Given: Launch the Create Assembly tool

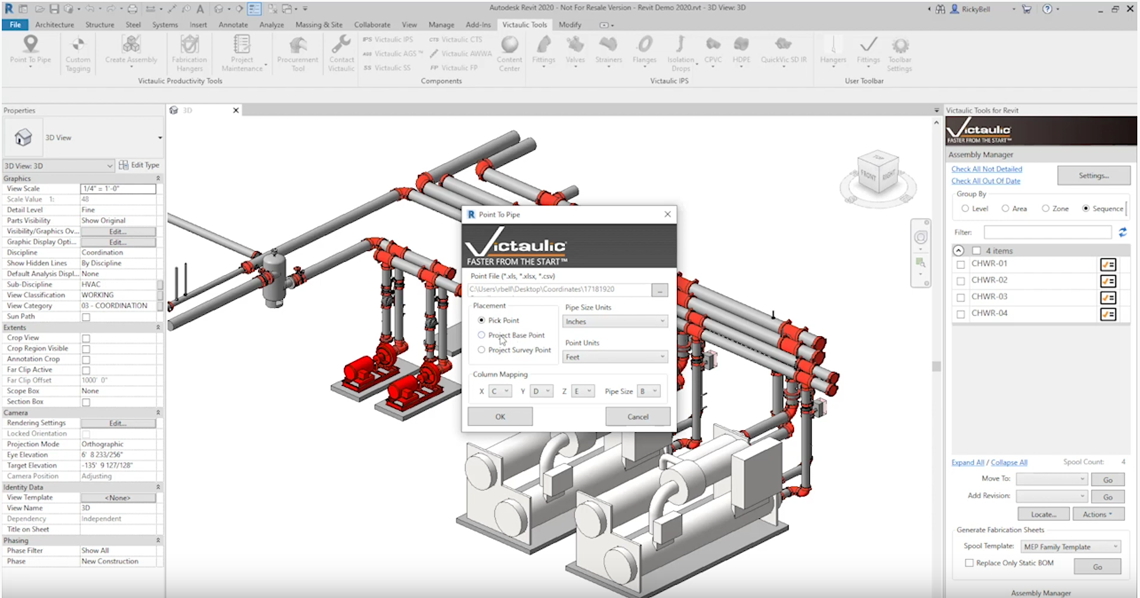Looking at the screenshot, I should pyautogui.click(x=131, y=52).
